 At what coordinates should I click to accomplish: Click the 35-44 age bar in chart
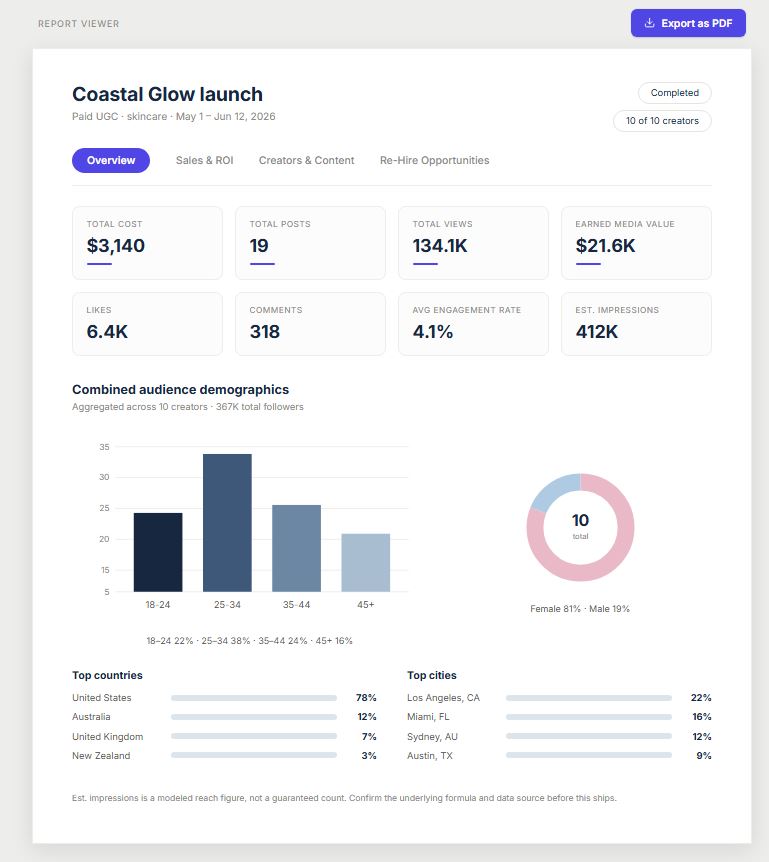[x=296, y=549]
